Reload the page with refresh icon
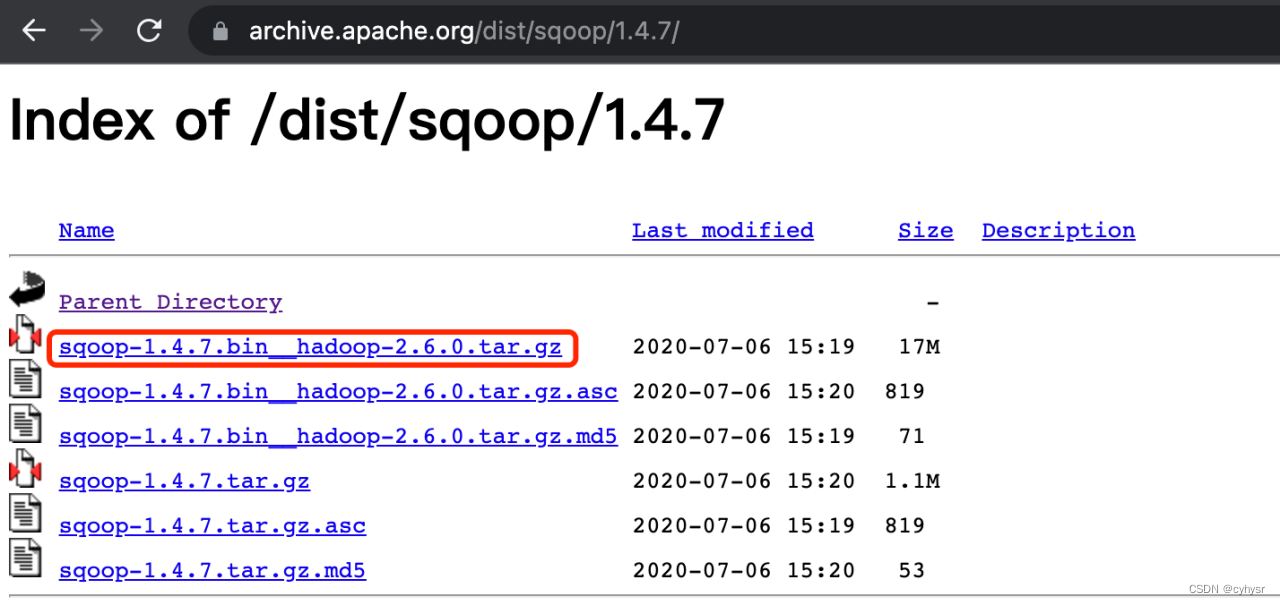Image resolution: width=1280 pixels, height=605 pixels. (x=149, y=31)
